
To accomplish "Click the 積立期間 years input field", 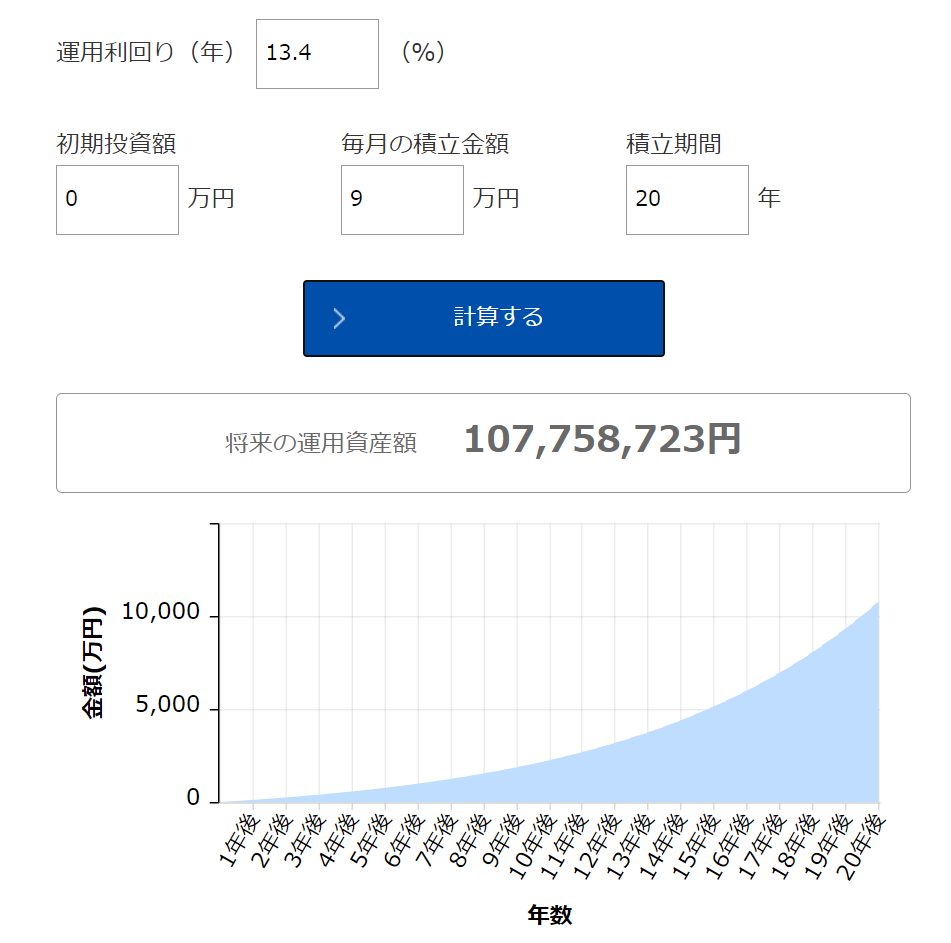I will click(x=687, y=200).
